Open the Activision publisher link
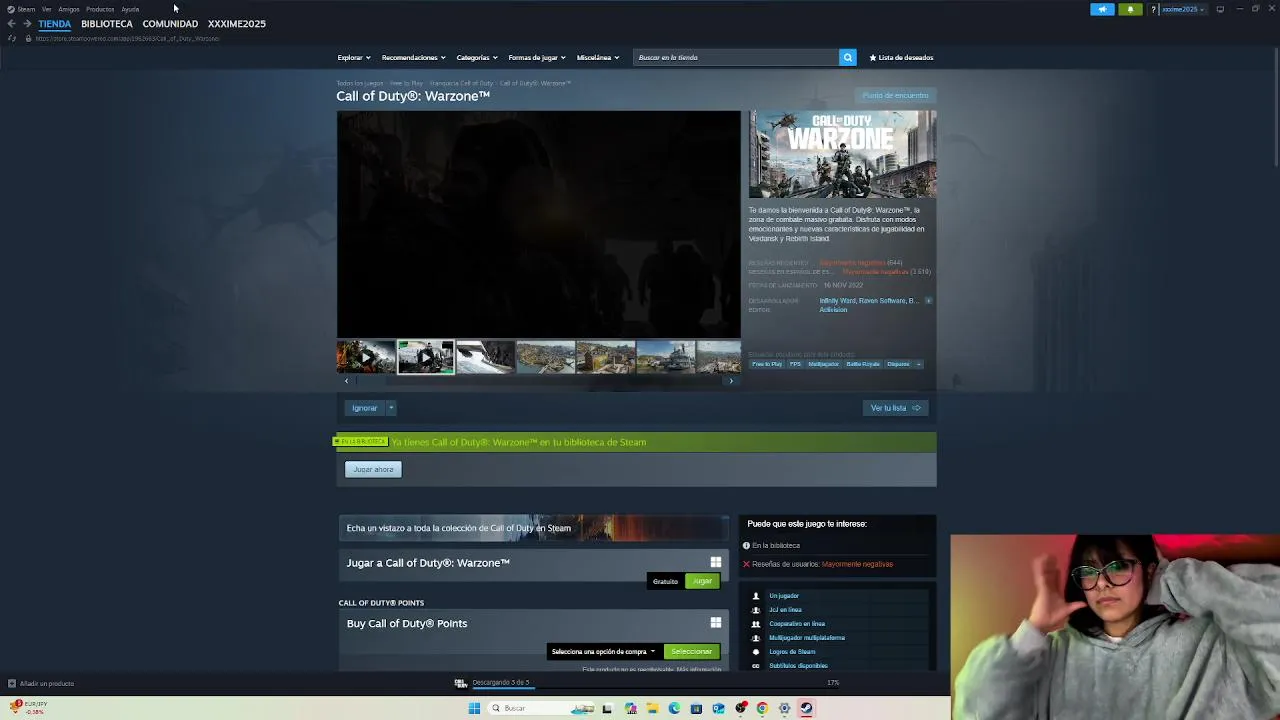 (x=833, y=310)
